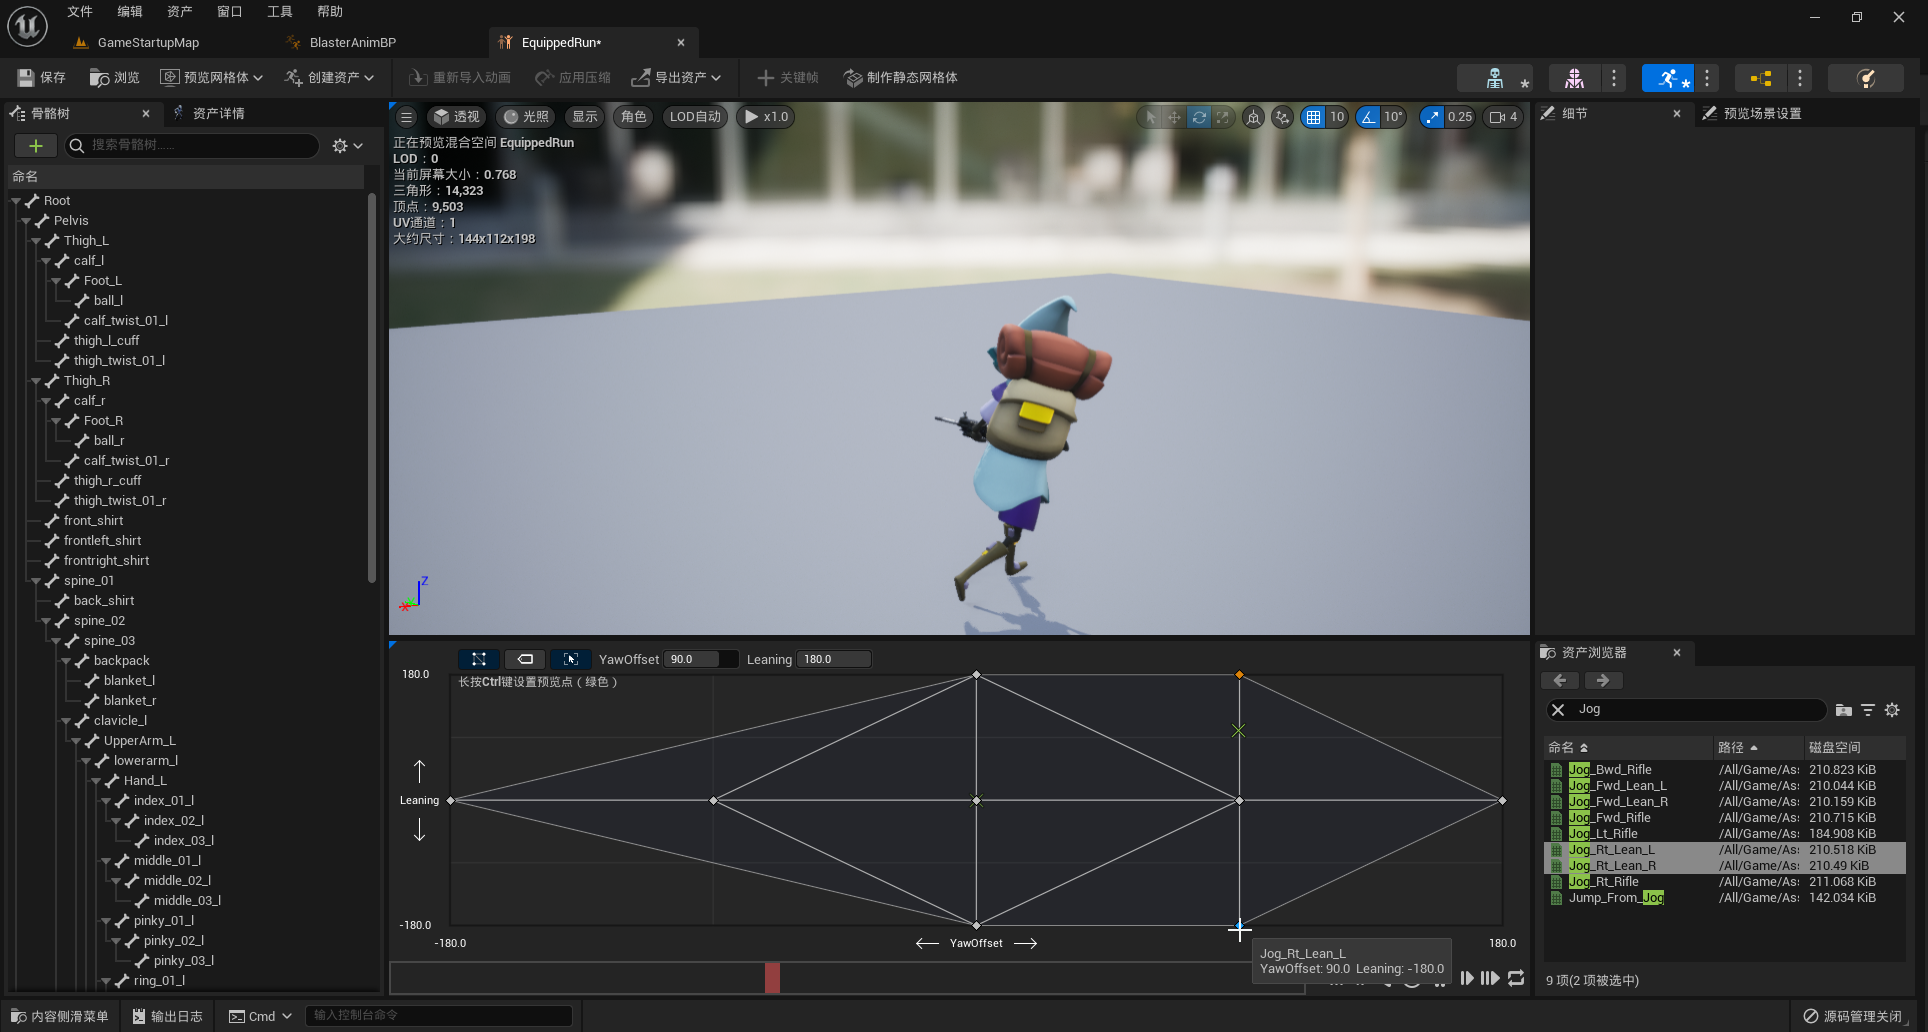This screenshot has height=1032, width=1928.
Task: Select the Animation mode icon
Action: 1668,78
